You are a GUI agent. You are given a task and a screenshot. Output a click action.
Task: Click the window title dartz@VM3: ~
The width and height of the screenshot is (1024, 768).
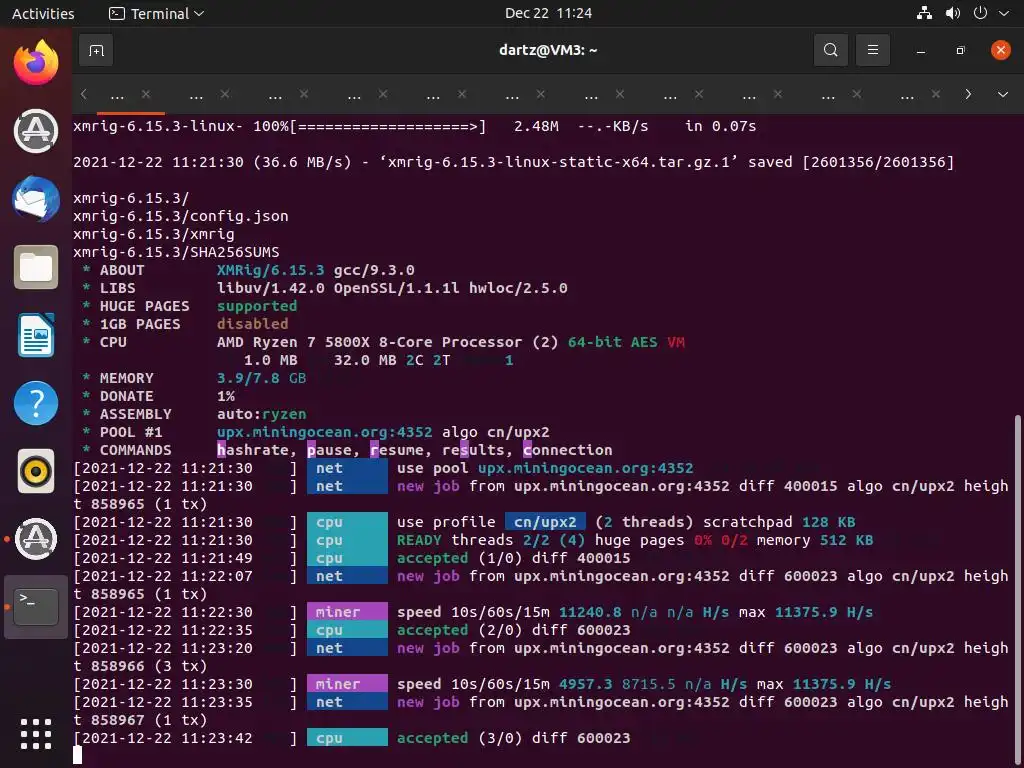548,50
